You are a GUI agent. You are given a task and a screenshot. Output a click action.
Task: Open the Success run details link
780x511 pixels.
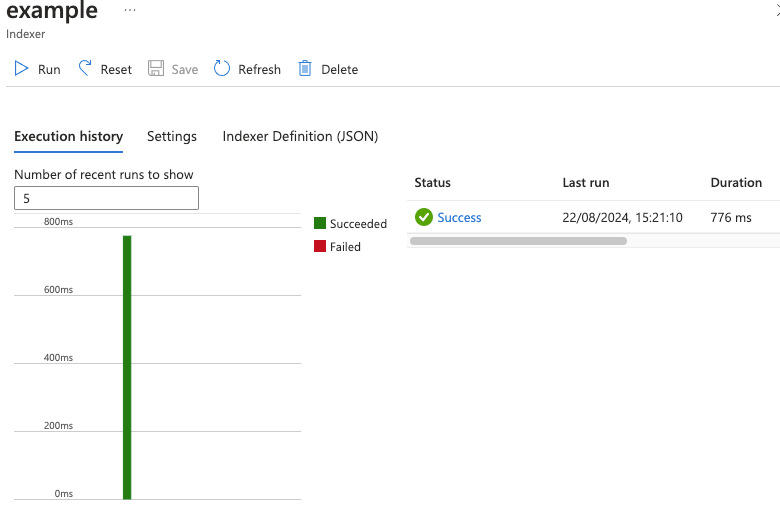tap(459, 217)
